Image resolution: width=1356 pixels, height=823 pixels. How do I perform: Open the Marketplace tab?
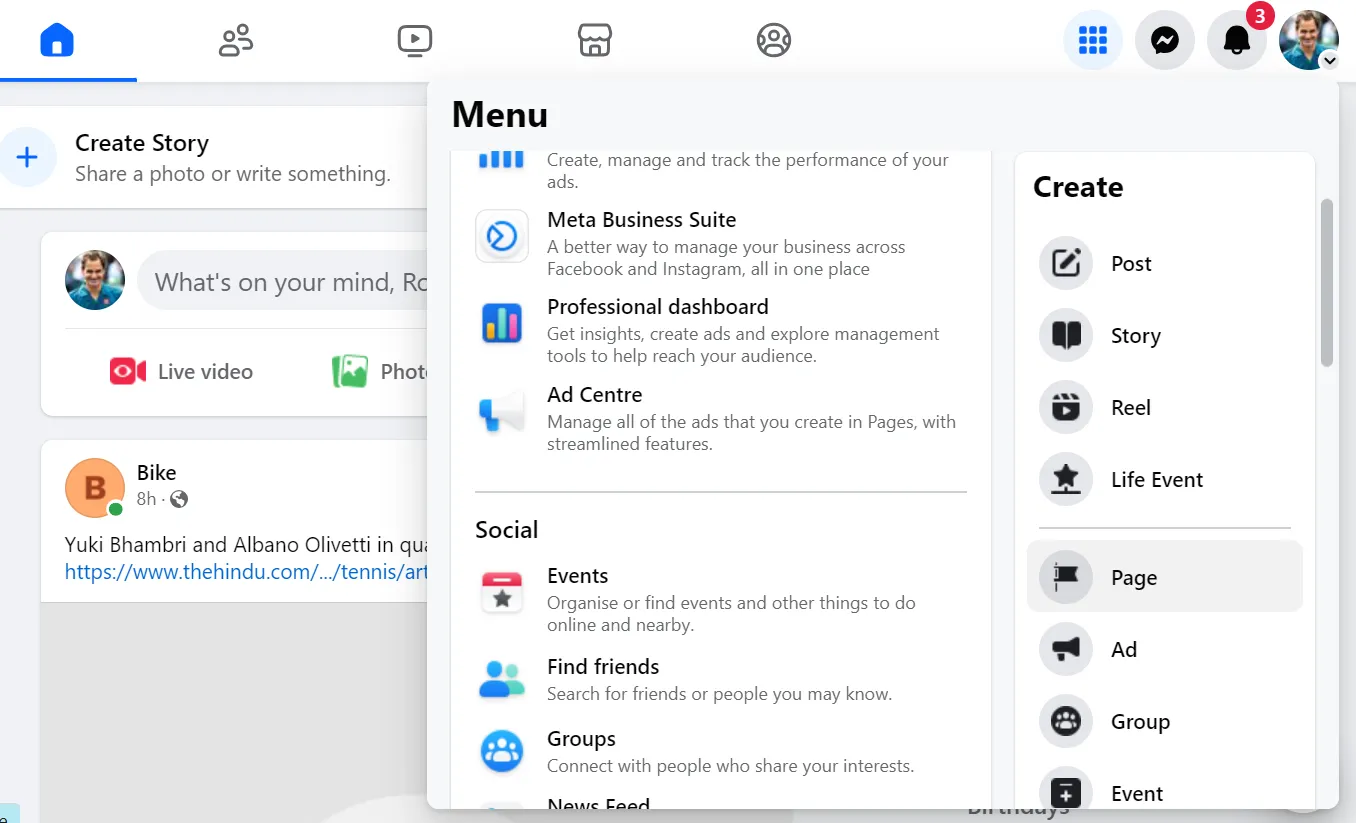click(x=594, y=40)
